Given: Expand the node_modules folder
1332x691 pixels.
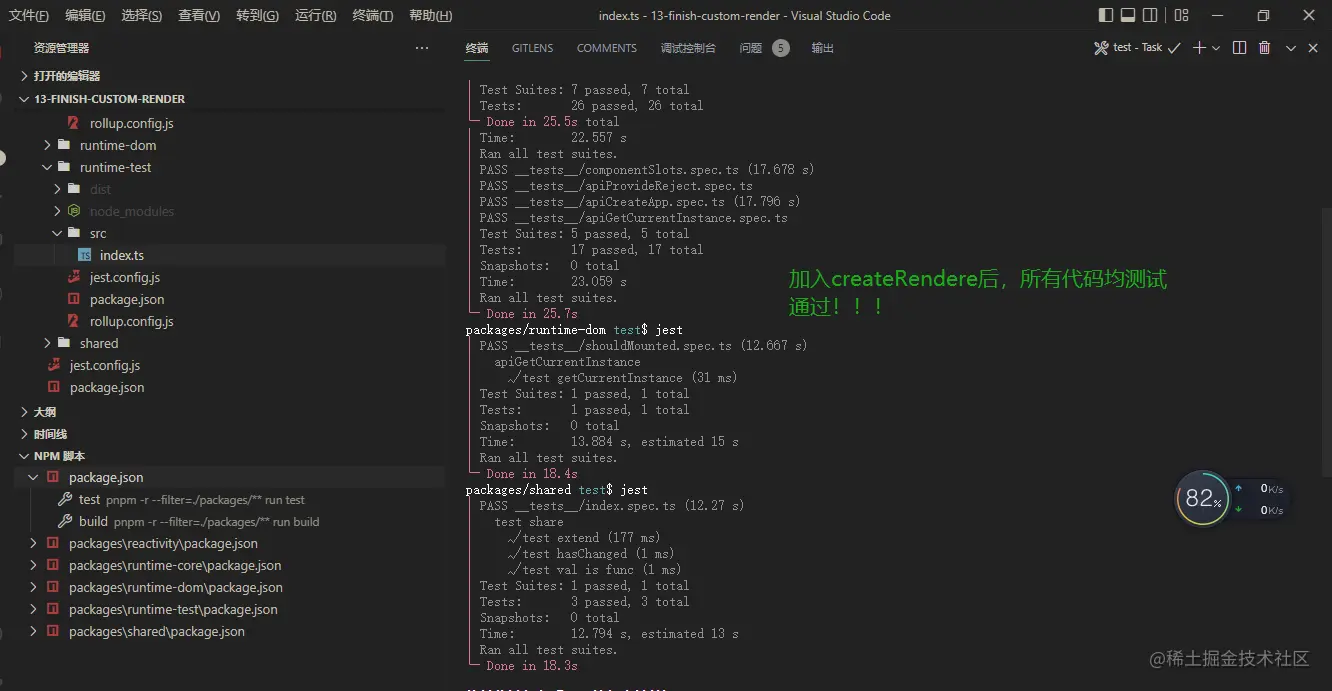Looking at the screenshot, I should coord(230,211).
